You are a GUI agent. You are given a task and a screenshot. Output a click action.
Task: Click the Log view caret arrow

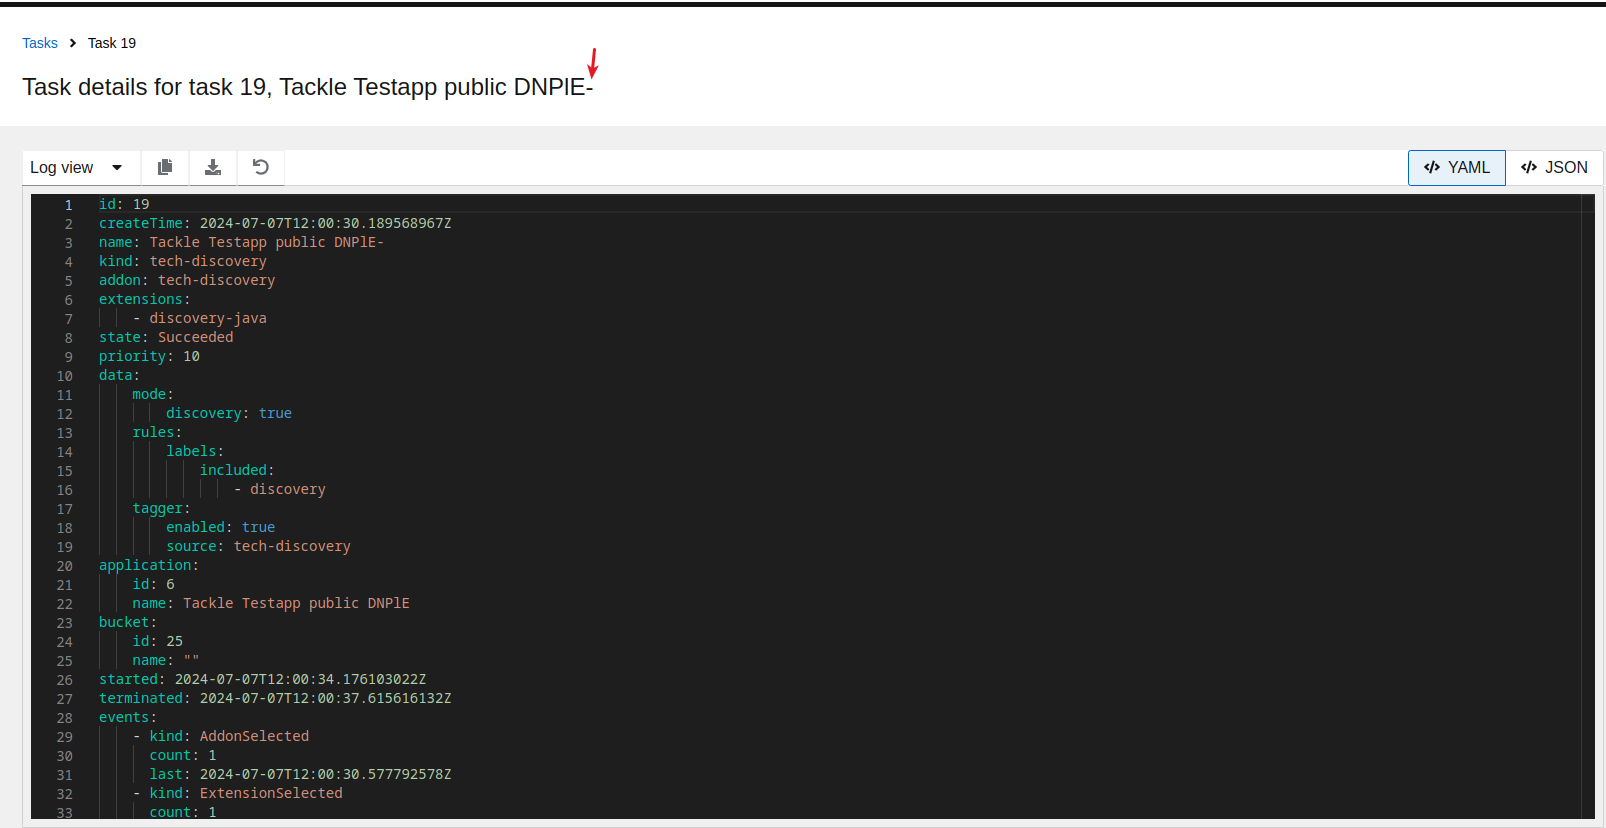[117, 168]
